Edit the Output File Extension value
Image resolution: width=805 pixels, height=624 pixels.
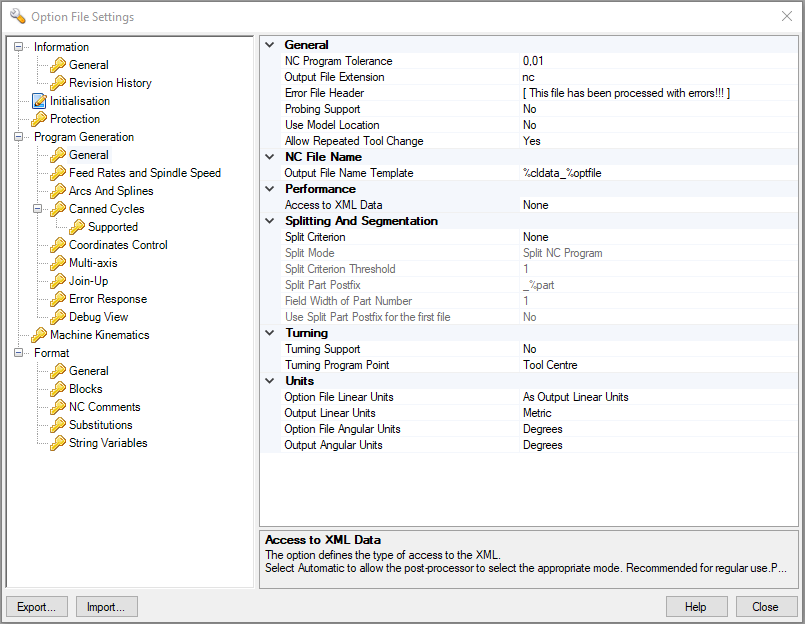click(650, 77)
